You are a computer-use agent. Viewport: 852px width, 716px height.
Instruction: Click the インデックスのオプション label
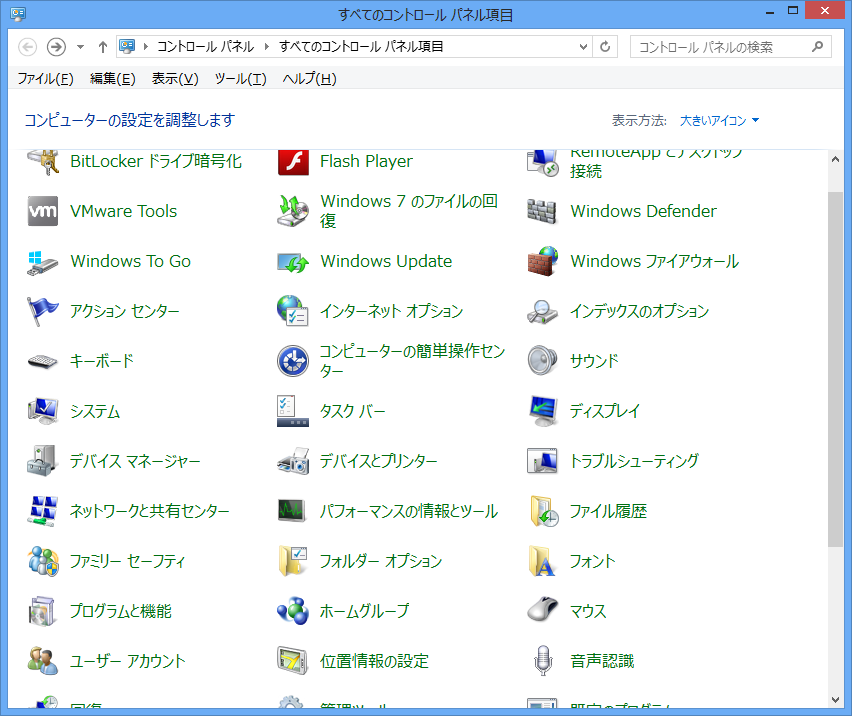(640, 311)
